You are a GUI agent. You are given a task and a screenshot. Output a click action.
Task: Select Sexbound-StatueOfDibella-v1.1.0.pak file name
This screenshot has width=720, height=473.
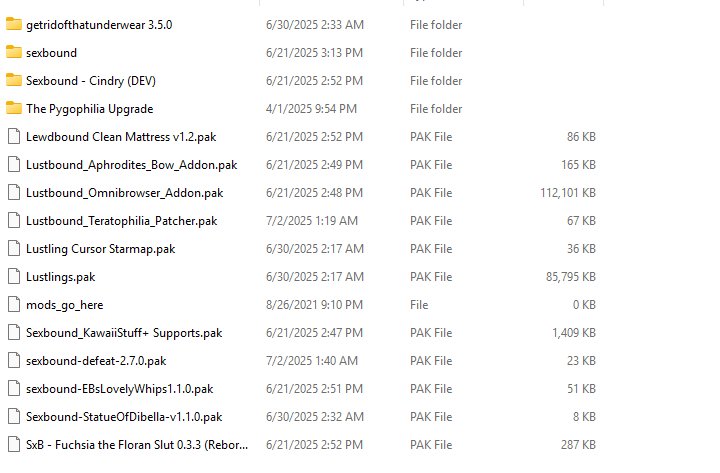[x=124, y=417]
